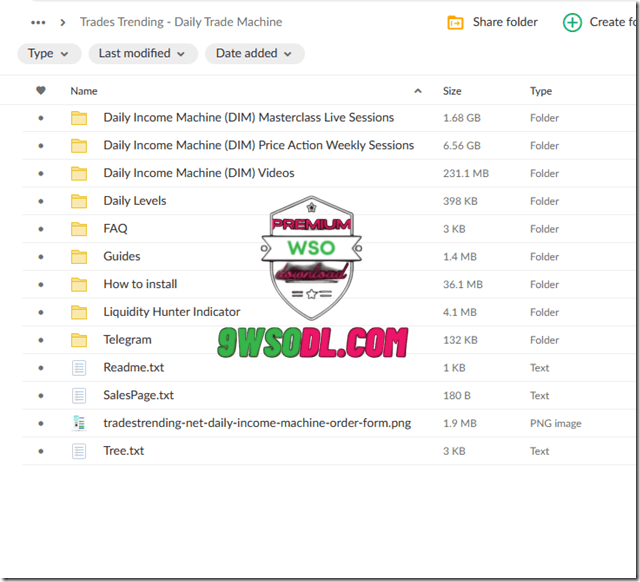Click the favourite dot for Daily Levels
Viewport: 640px width, 582px height.
41,201
